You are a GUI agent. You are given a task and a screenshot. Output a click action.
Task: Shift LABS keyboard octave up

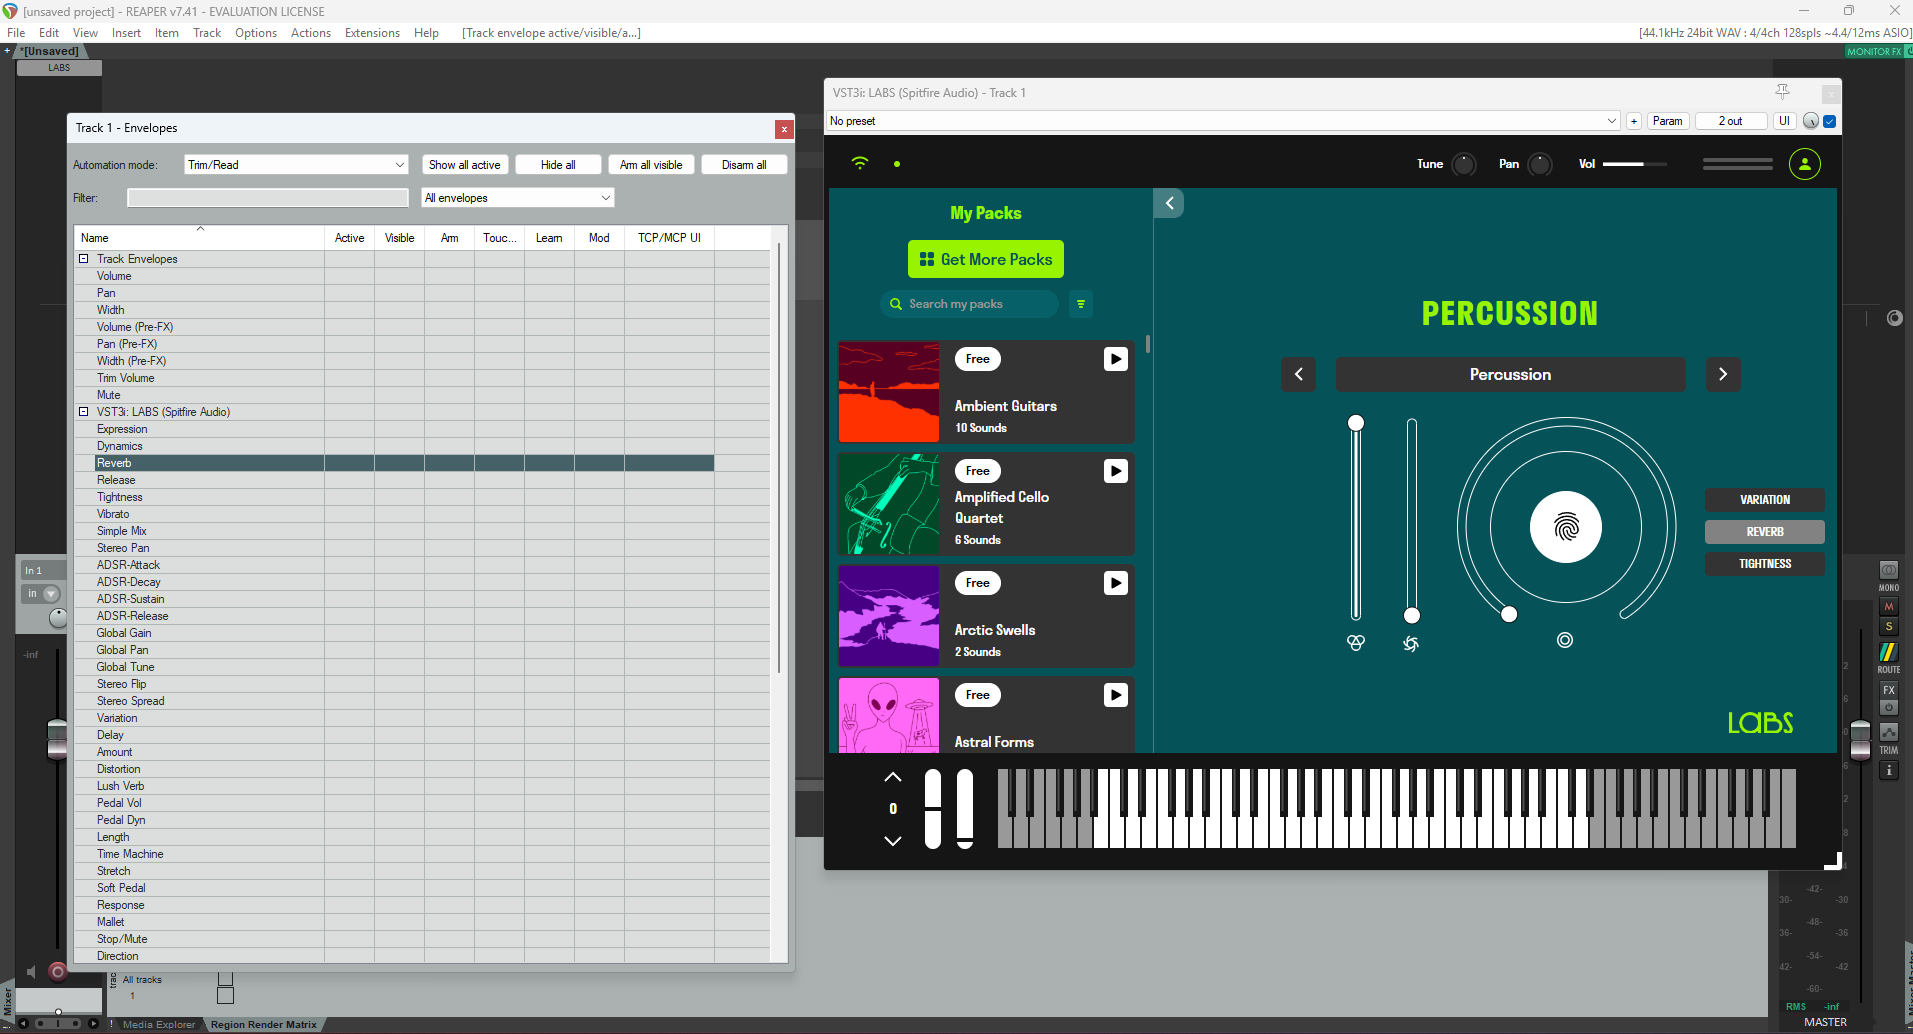point(893,777)
